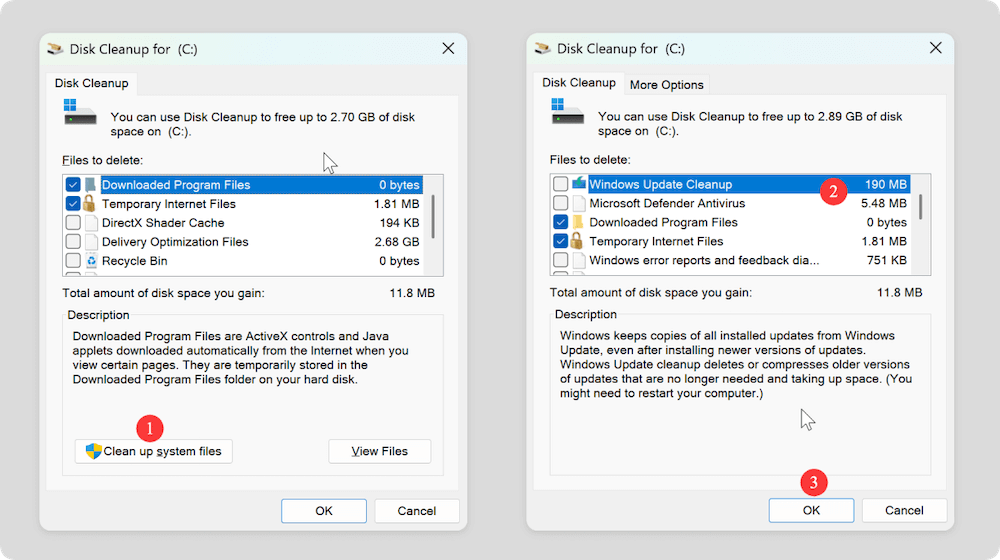Click the 751 KB size value
1000x560 pixels.
(x=886, y=260)
